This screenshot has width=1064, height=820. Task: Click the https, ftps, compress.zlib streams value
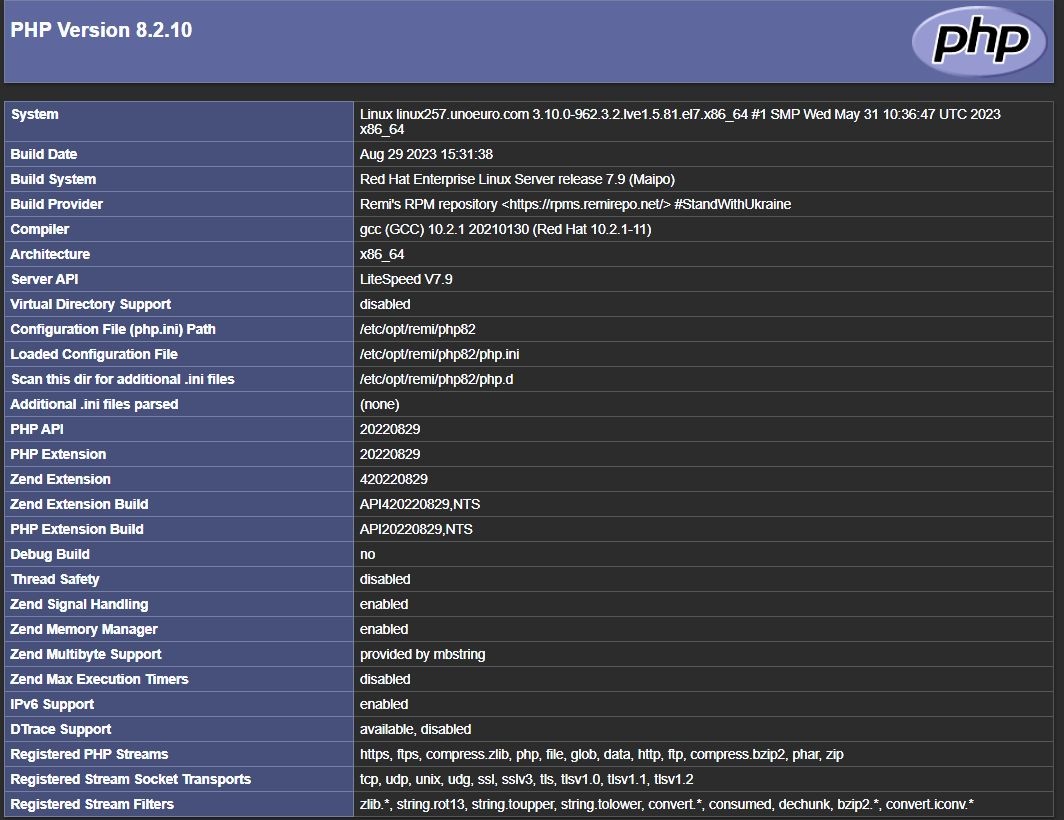(602, 754)
